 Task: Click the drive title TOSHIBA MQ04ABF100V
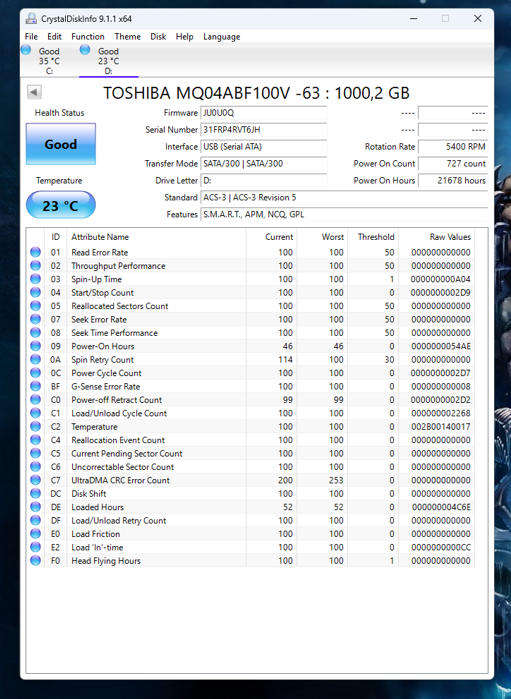(x=256, y=93)
